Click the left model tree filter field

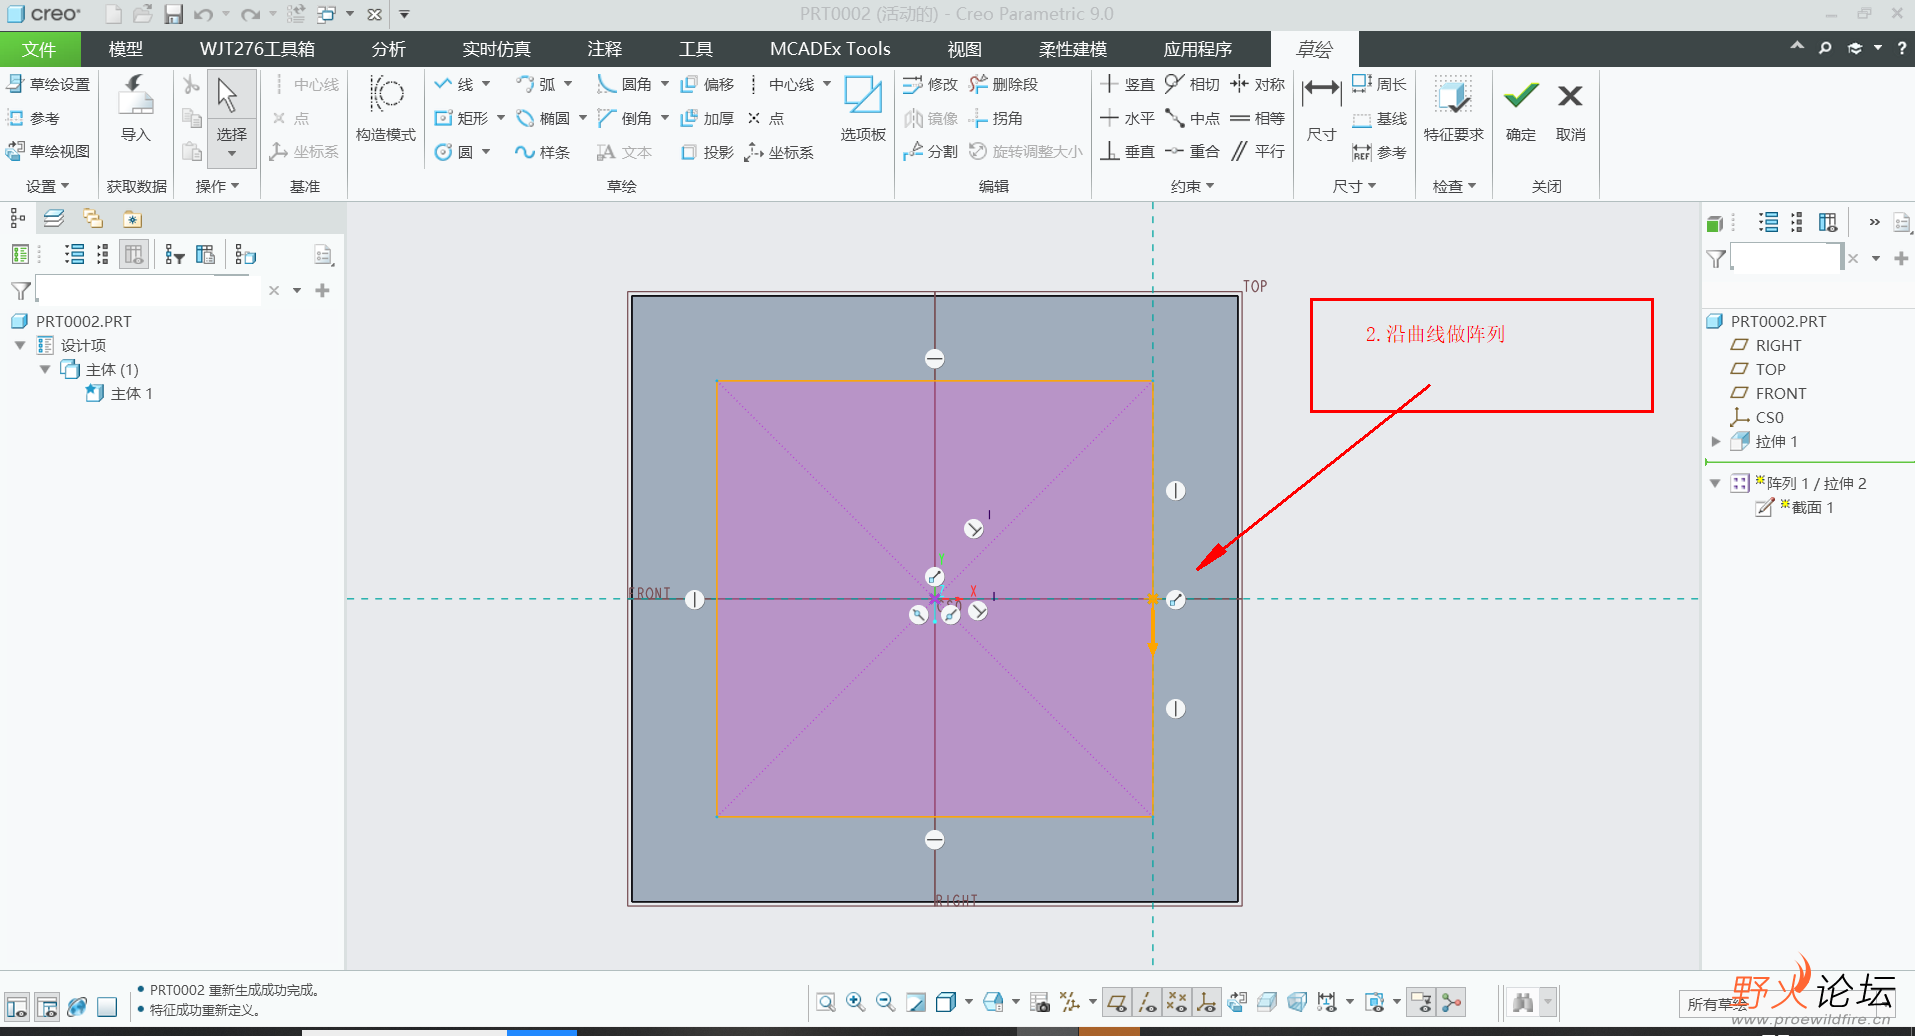(x=148, y=290)
